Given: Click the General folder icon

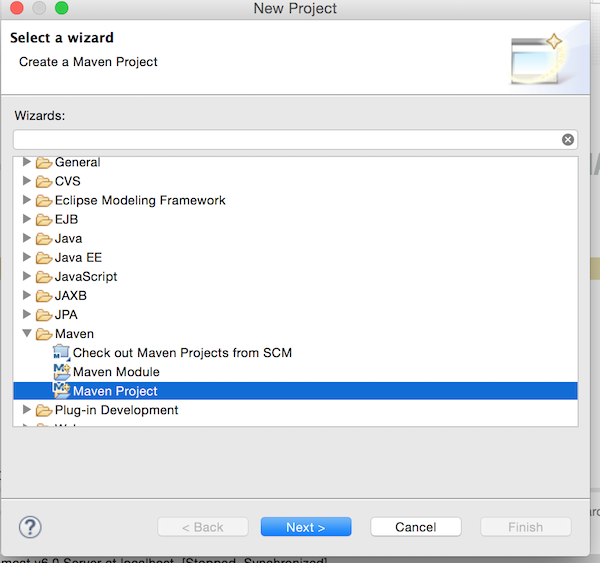Looking at the screenshot, I should tap(44, 163).
